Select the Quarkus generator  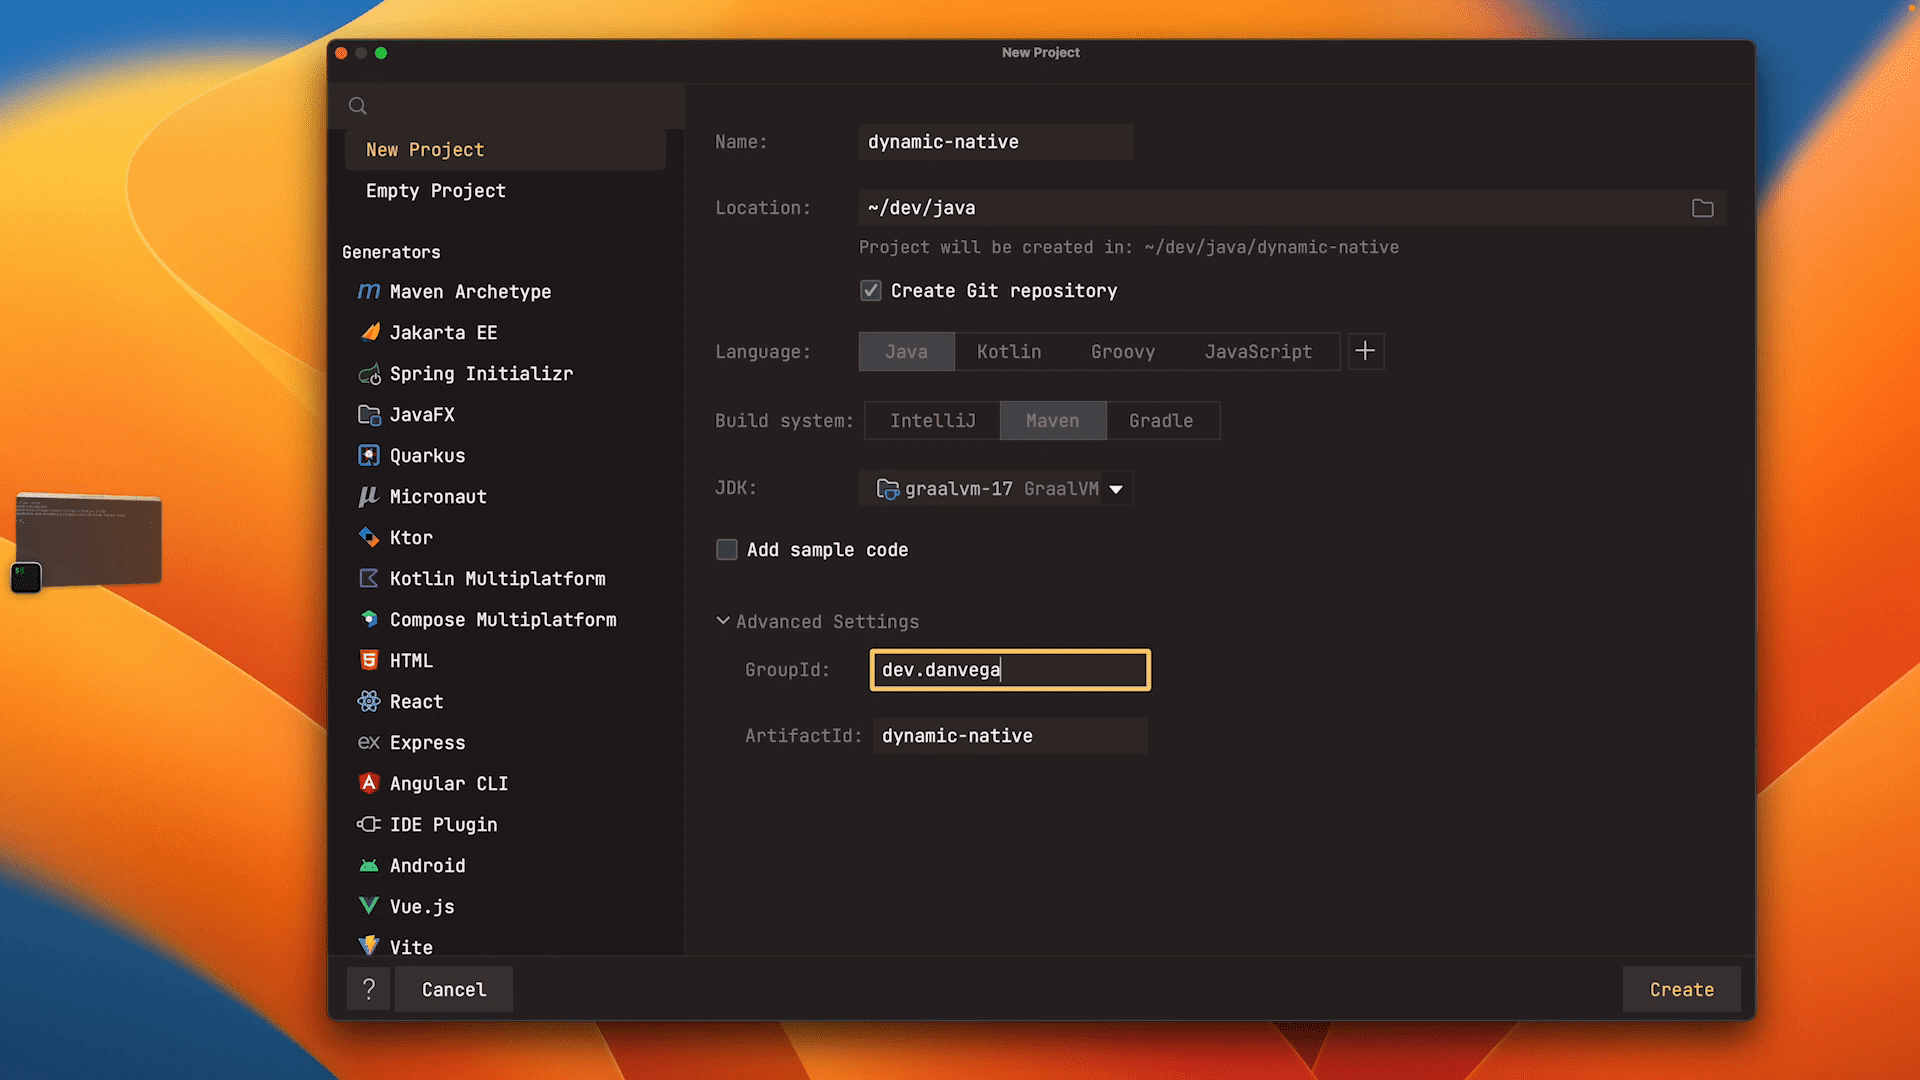[x=427, y=455]
